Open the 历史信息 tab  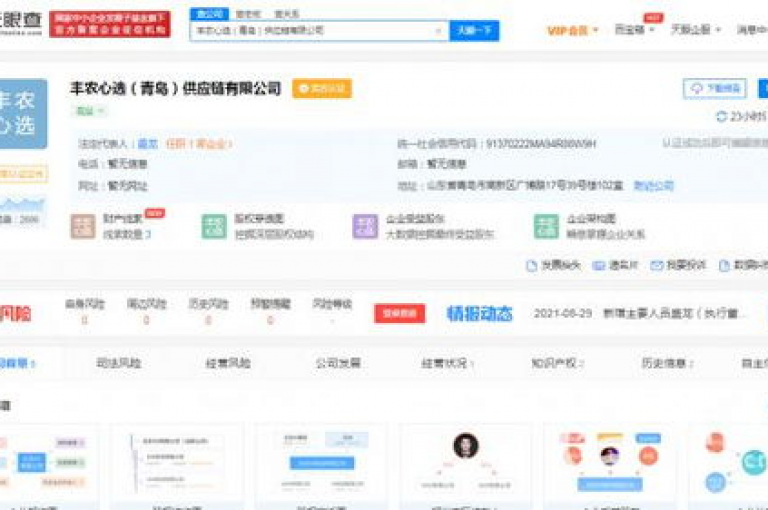point(667,363)
